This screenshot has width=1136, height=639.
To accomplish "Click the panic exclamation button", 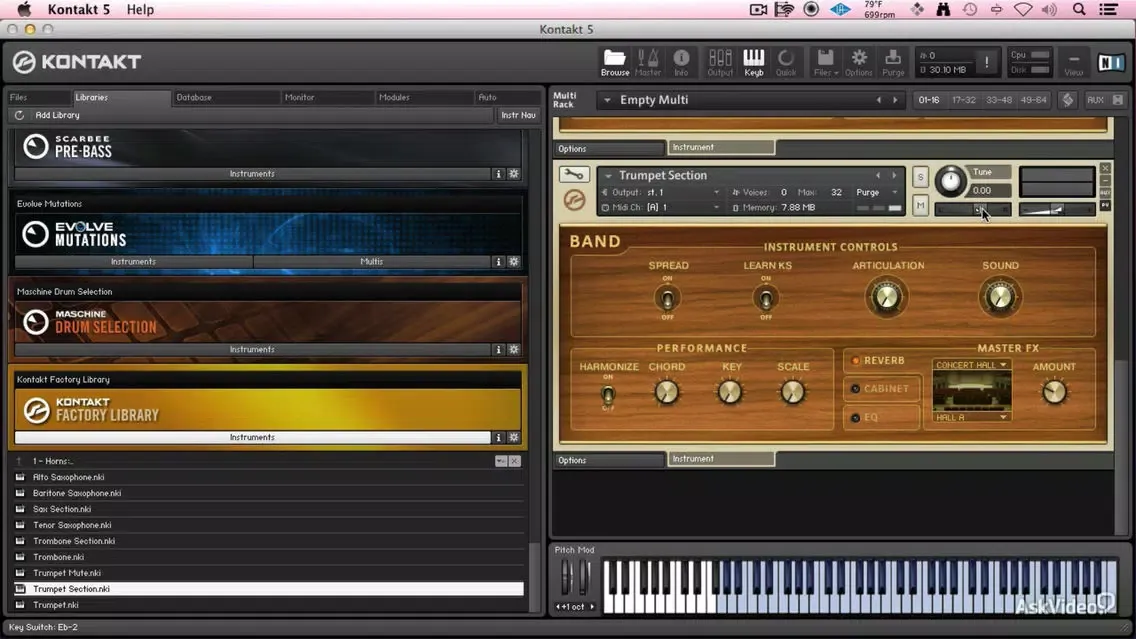I will click(986, 63).
